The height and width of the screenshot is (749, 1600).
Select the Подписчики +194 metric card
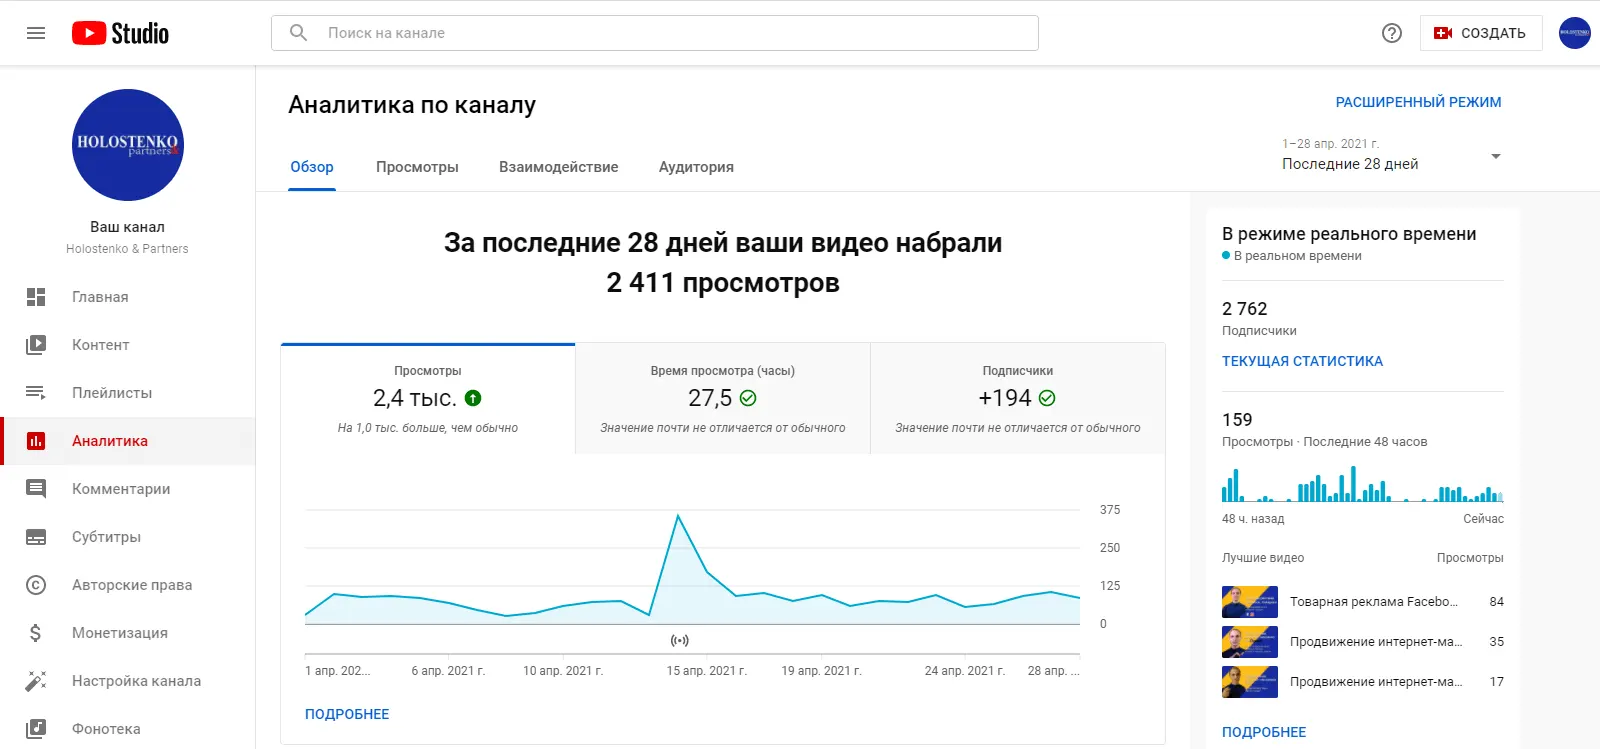pyautogui.click(x=1018, y=399)
